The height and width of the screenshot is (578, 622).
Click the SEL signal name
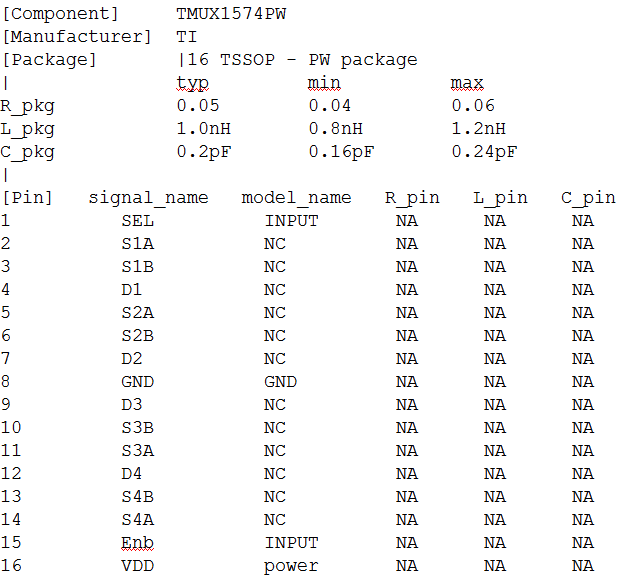[x=138, y=221]
